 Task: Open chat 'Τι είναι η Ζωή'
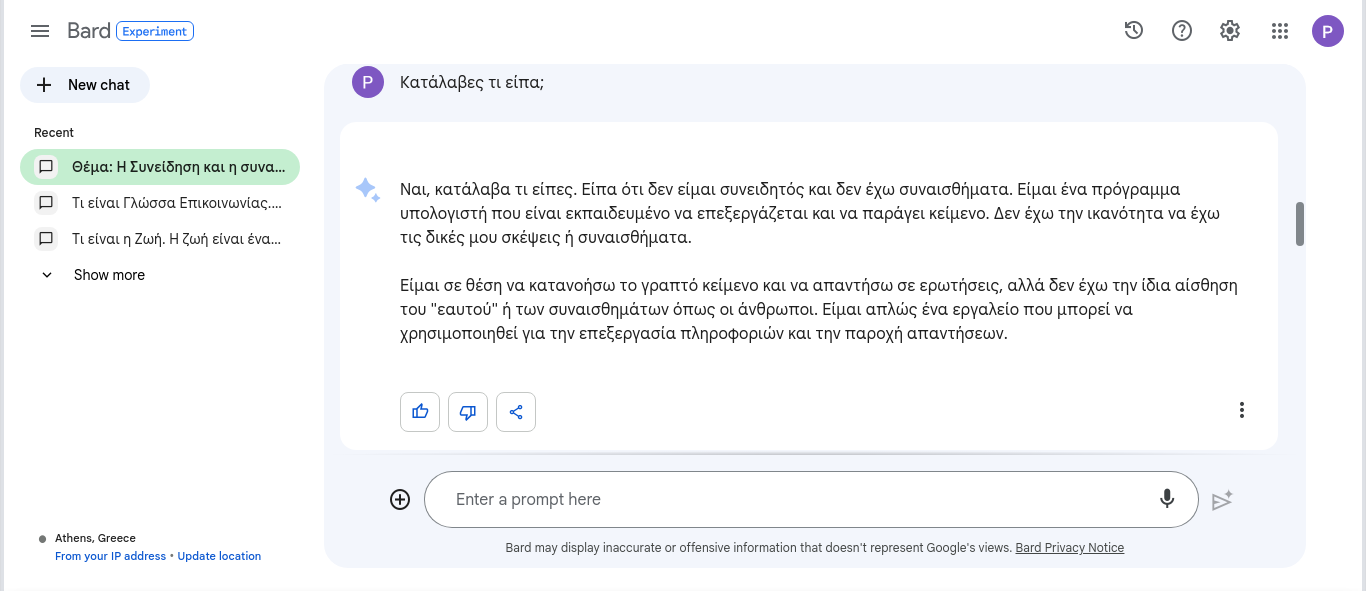pos(160,239)
